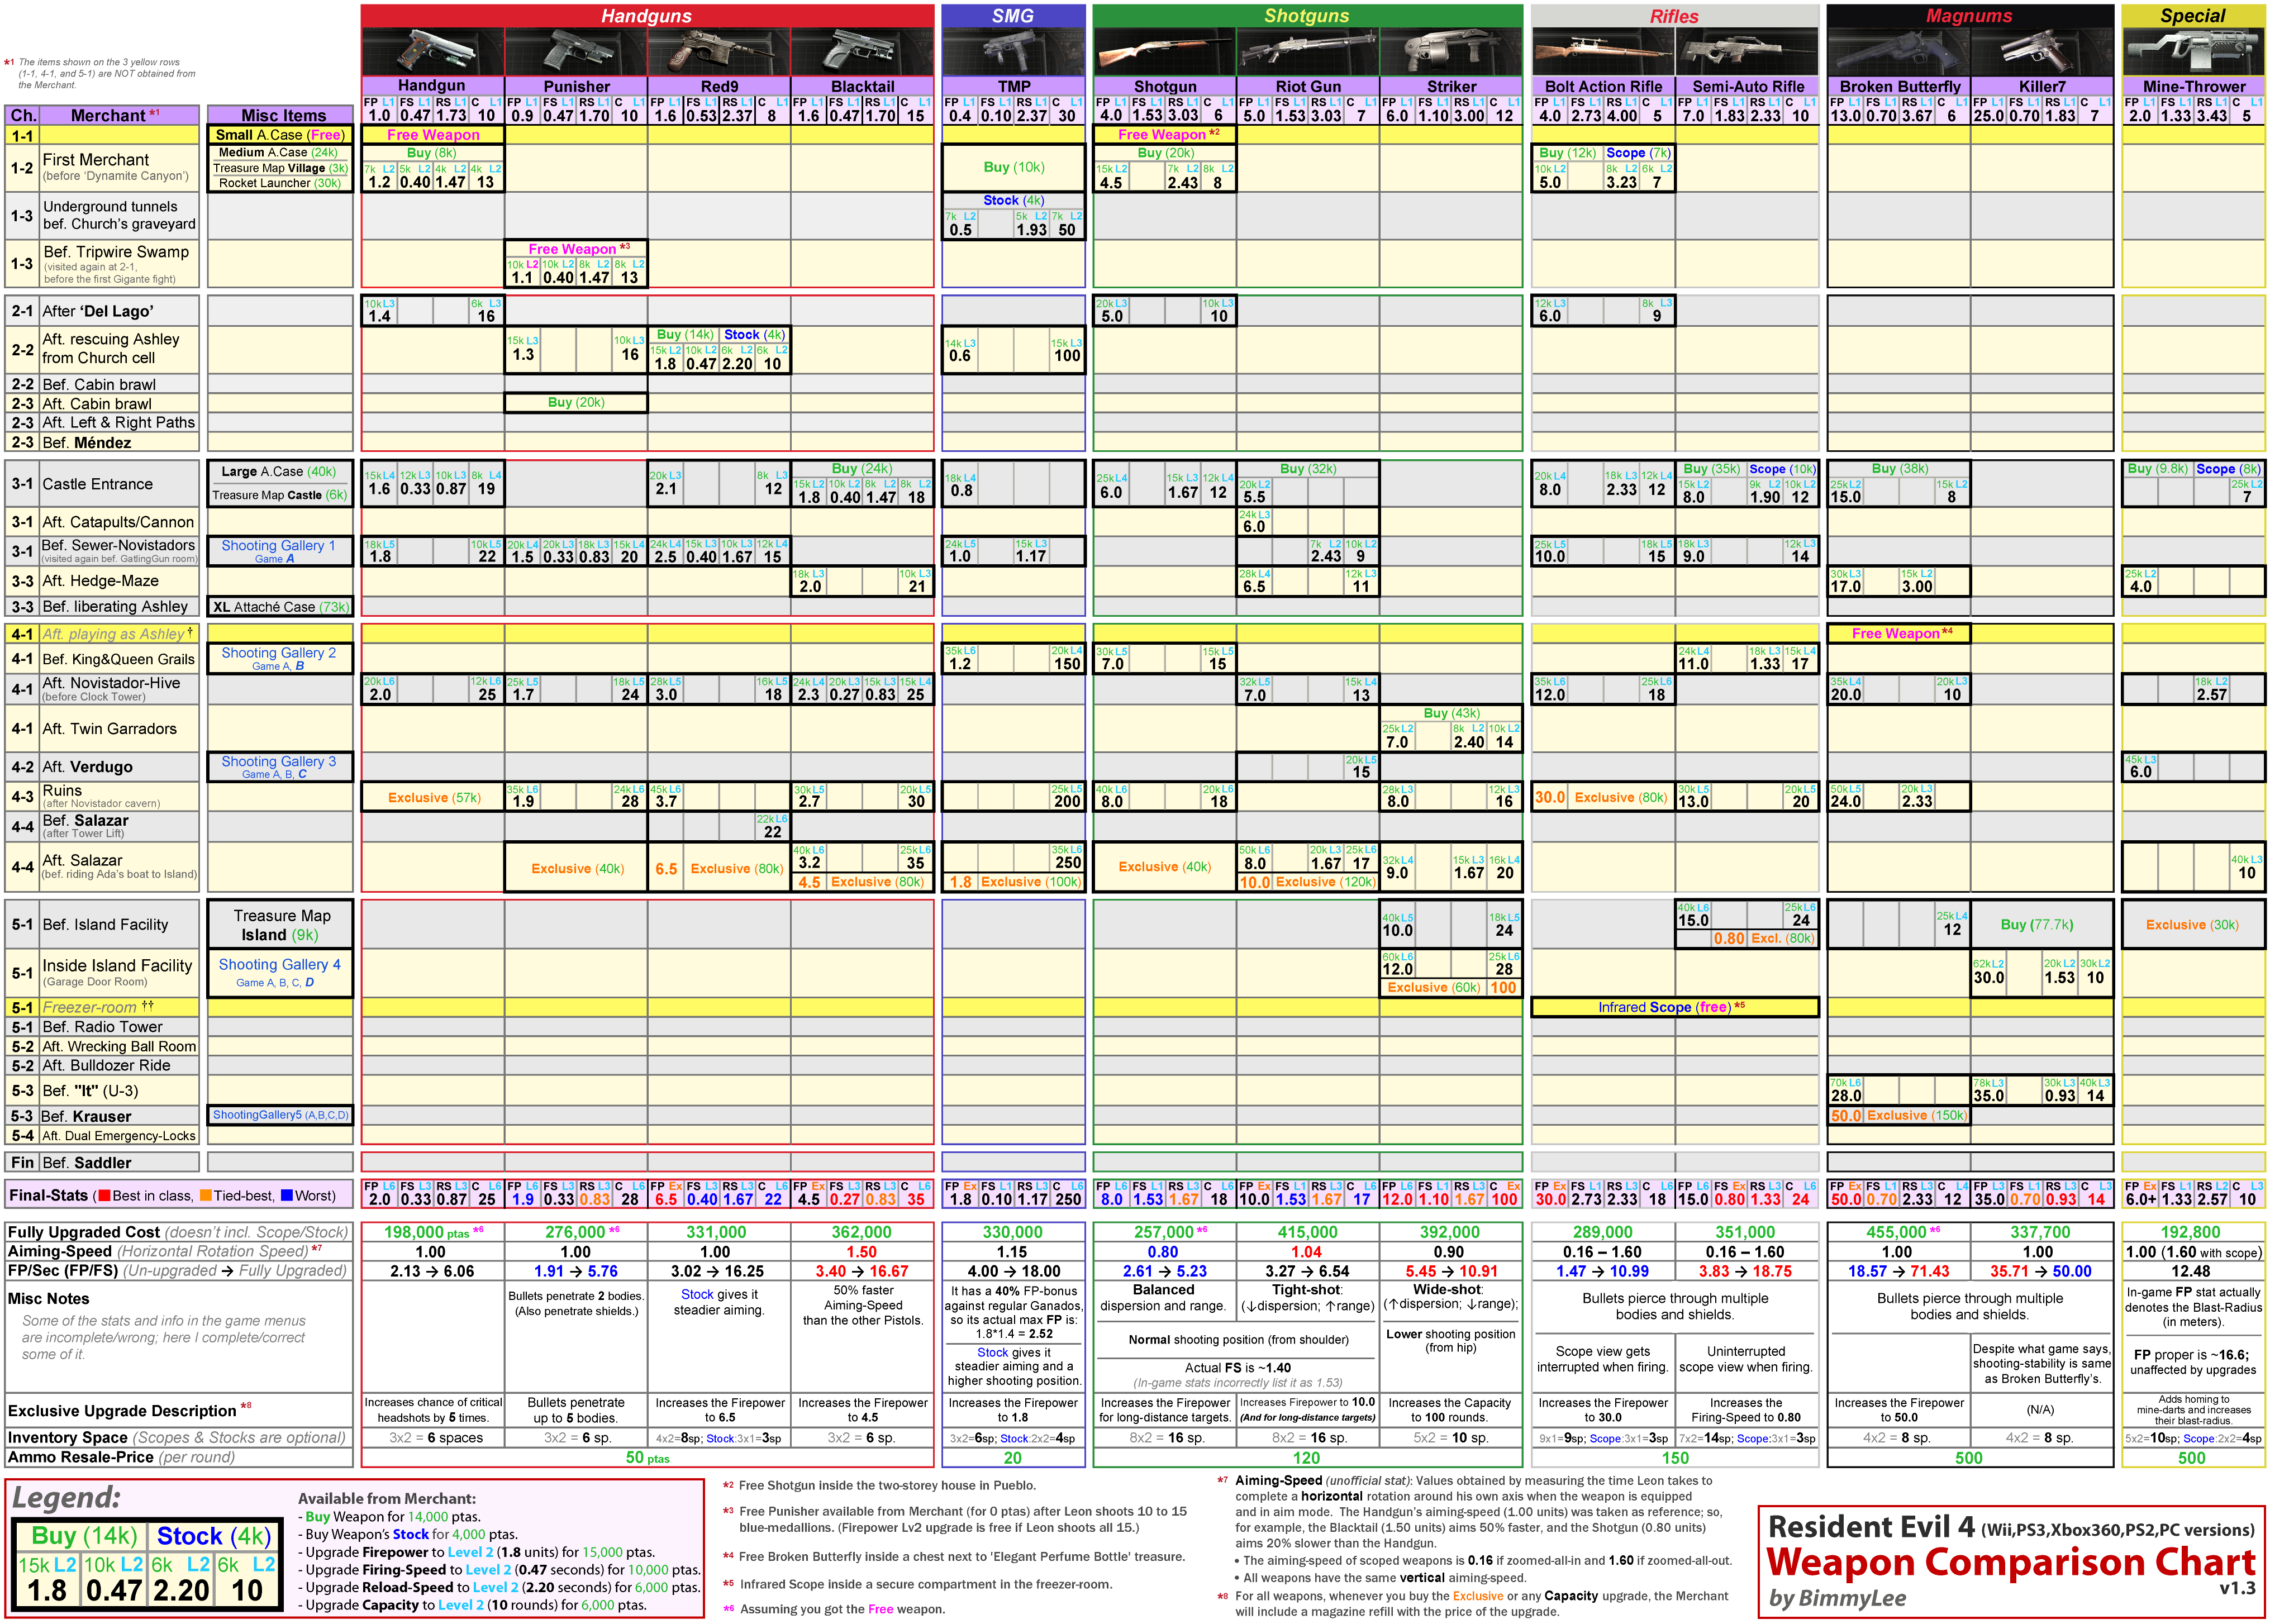Click the 'Small A.Case (Free)' cell
2270x1624 pixels.
tap(280, 135)
